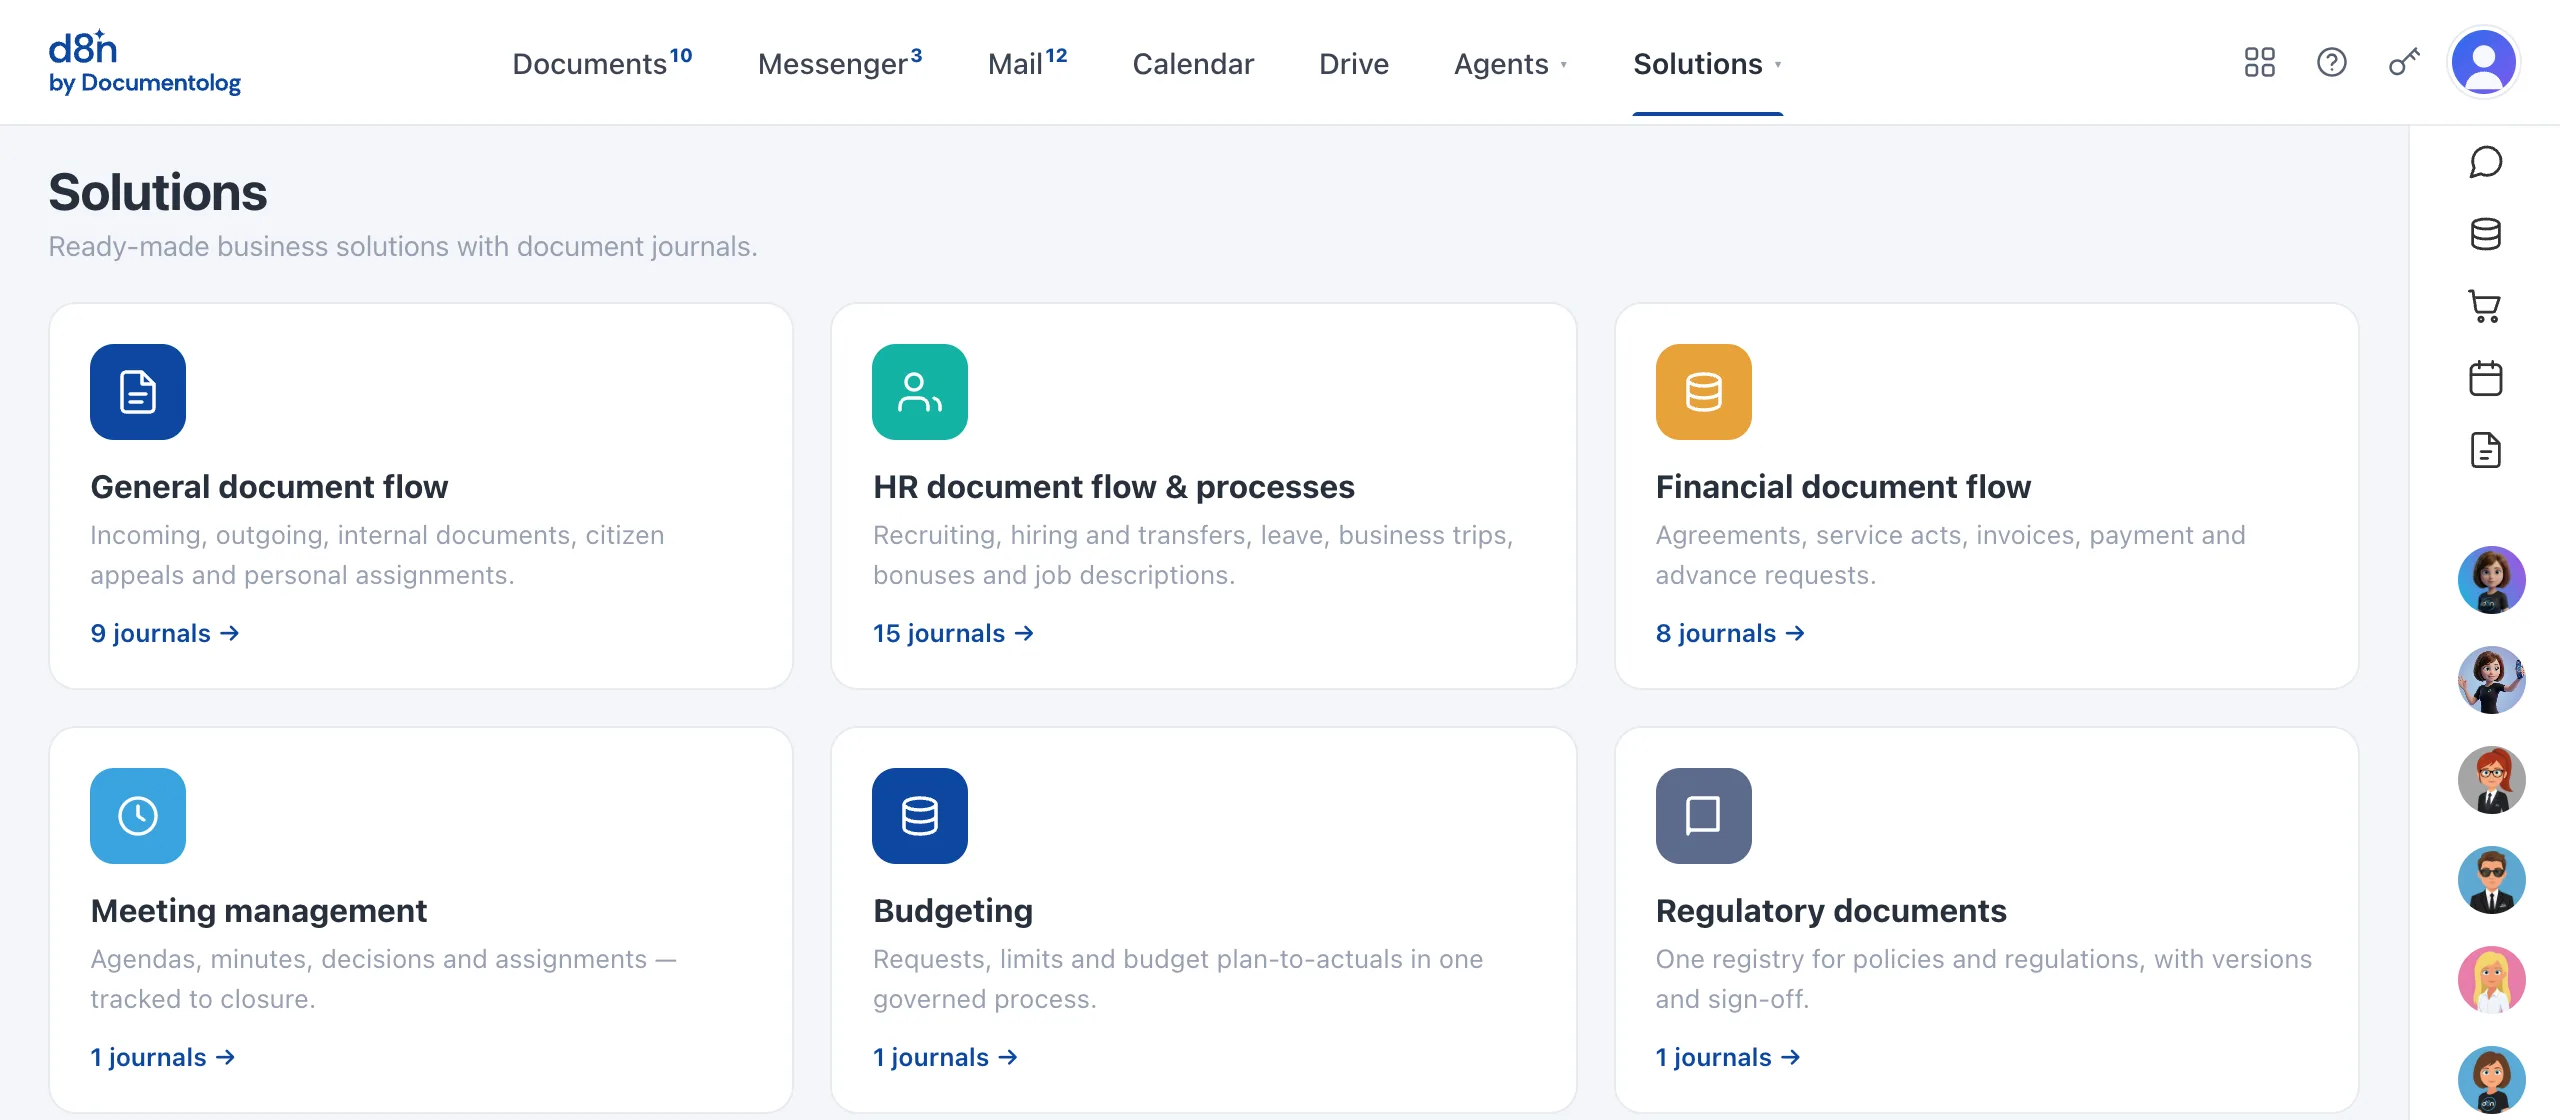Image resolution: width=2560 pixels, height=1120 pixels.
Task: Open Meeting management 1 journals link
Action: (163, 1057)
